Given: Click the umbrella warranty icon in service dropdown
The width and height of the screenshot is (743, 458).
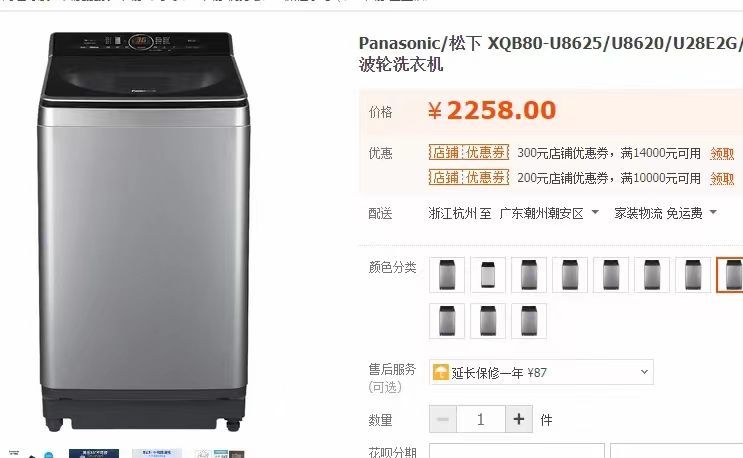Looking at the screenshot, I should coord(440,372).
